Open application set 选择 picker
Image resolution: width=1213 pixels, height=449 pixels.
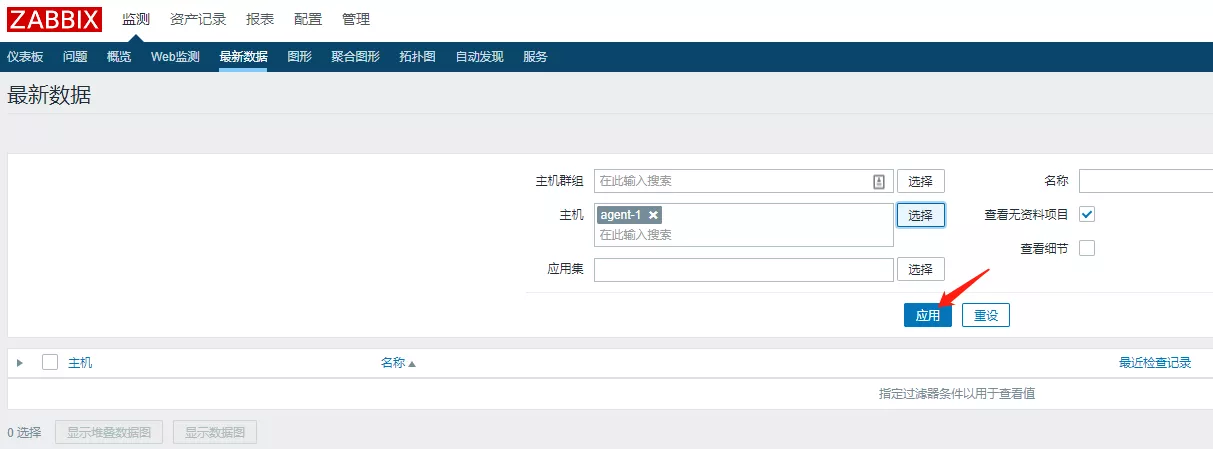coord(920,269)
